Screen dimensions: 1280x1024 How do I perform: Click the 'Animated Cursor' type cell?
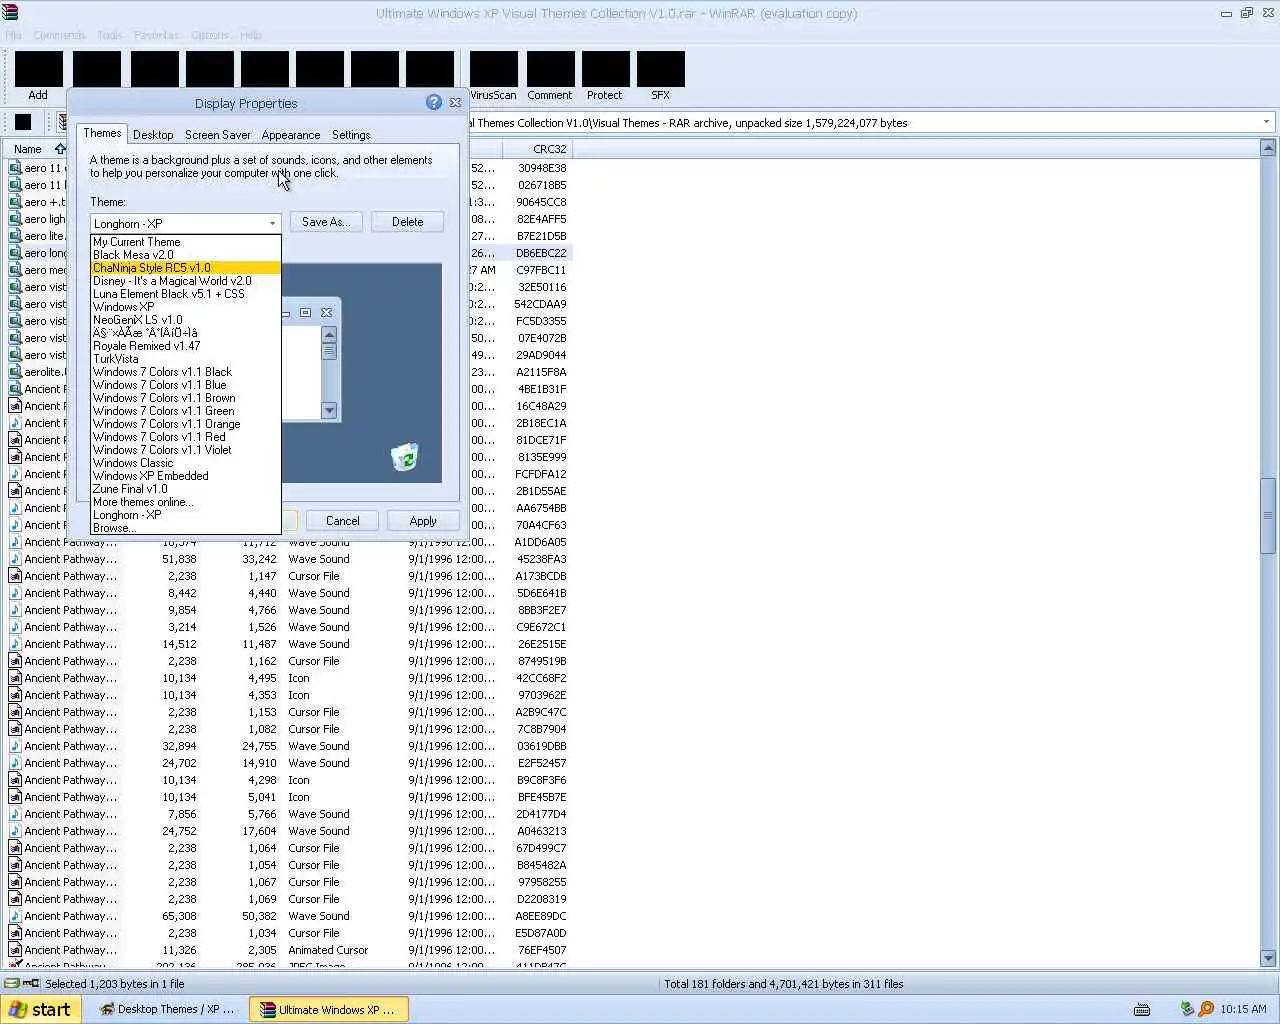[x=328, y=950]
